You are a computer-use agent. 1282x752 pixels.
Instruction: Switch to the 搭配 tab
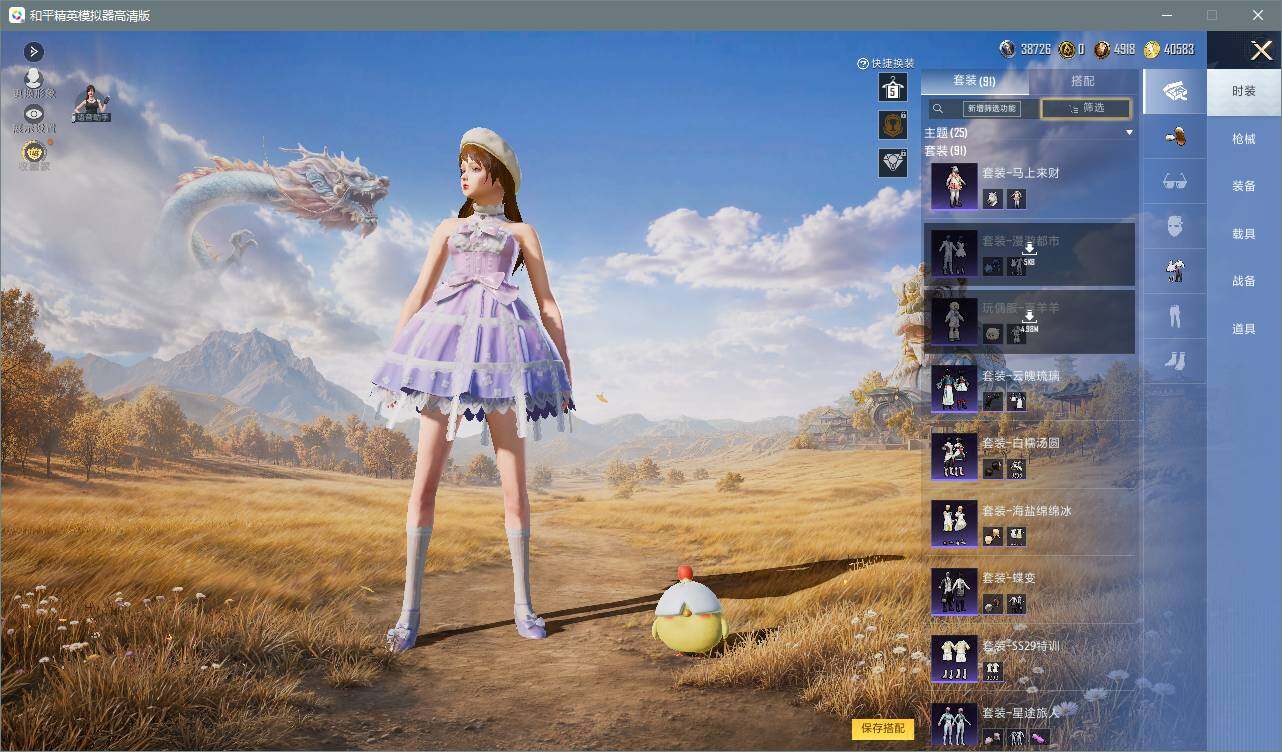tap(1083, 81)
